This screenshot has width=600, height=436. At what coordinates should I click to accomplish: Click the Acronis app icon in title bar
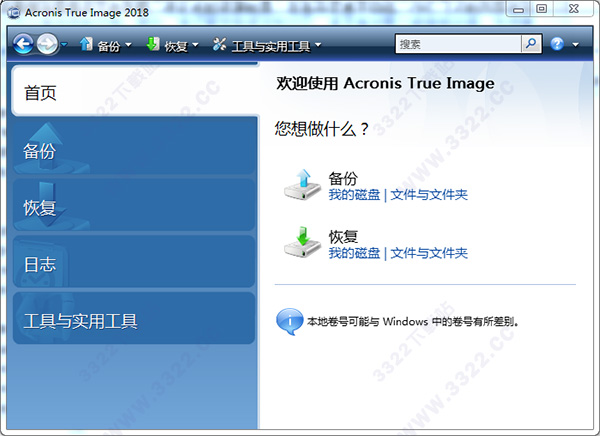14,13
